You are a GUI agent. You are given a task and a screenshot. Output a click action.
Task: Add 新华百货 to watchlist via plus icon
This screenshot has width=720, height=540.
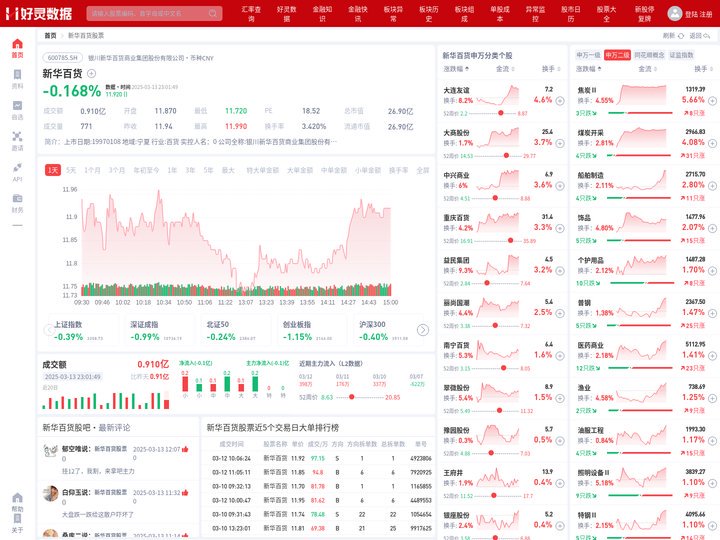(91, 73)
